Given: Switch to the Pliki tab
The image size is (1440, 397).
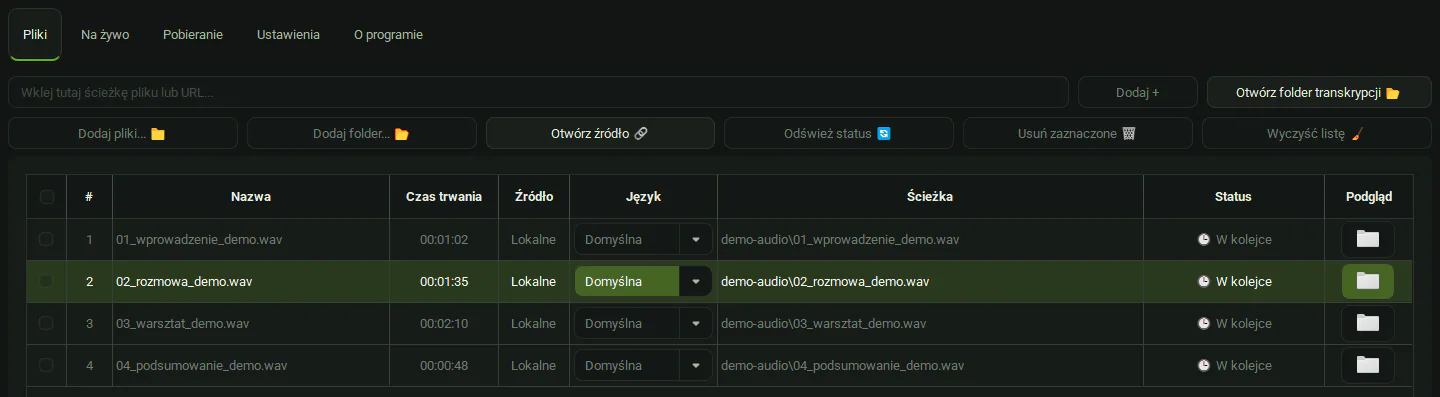Looking at the screenshot, I should click(35, 34).
